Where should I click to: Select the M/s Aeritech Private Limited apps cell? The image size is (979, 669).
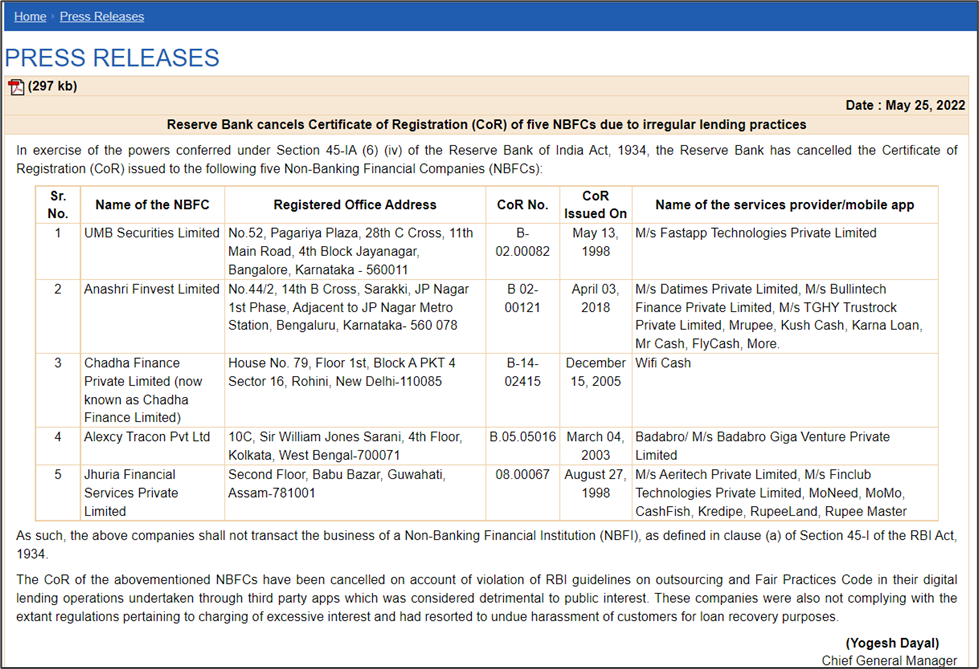785,492
